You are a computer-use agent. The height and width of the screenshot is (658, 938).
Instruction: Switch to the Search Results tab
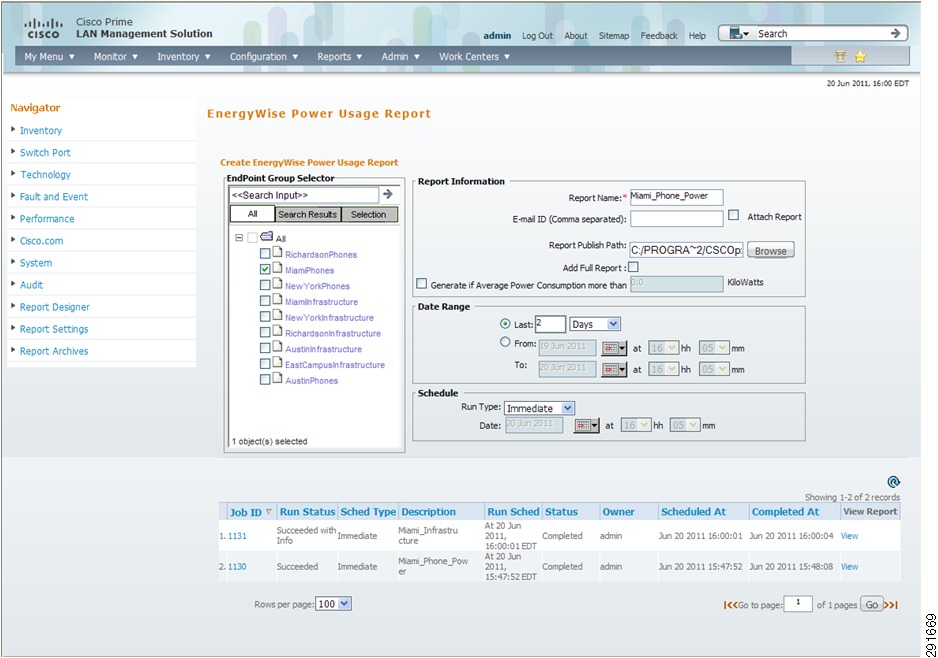click(307, 214)
